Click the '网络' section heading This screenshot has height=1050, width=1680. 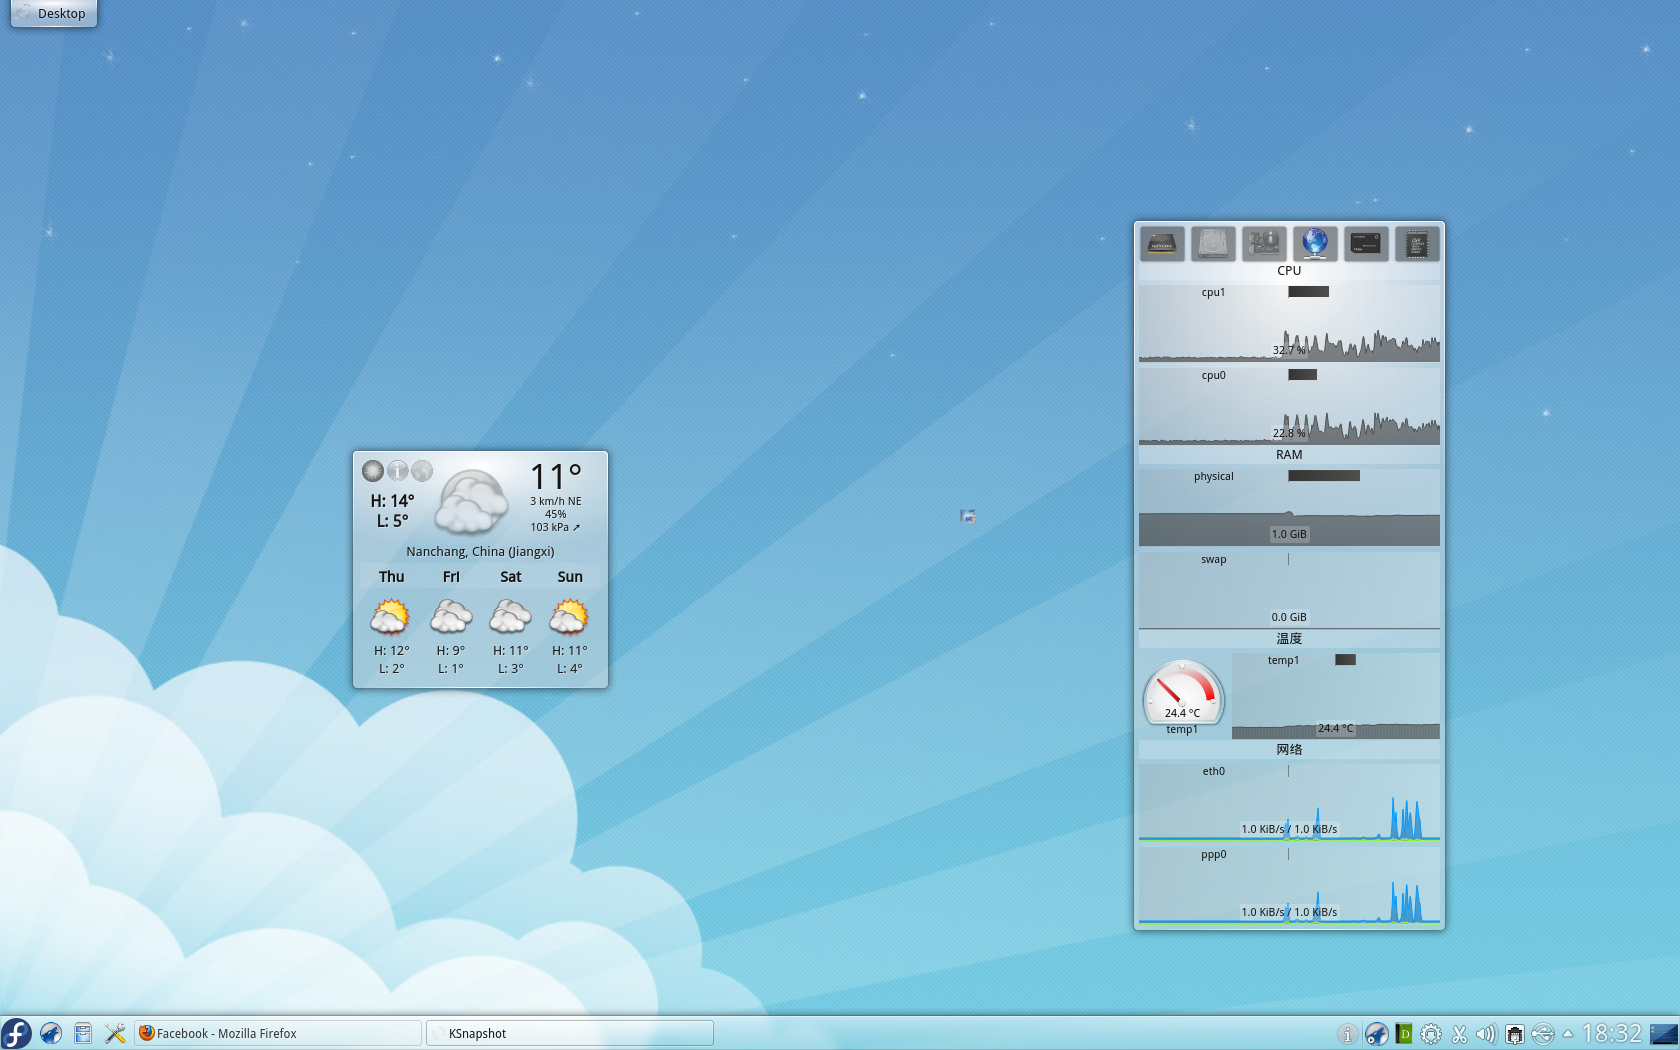click(x=1289, y=749)
